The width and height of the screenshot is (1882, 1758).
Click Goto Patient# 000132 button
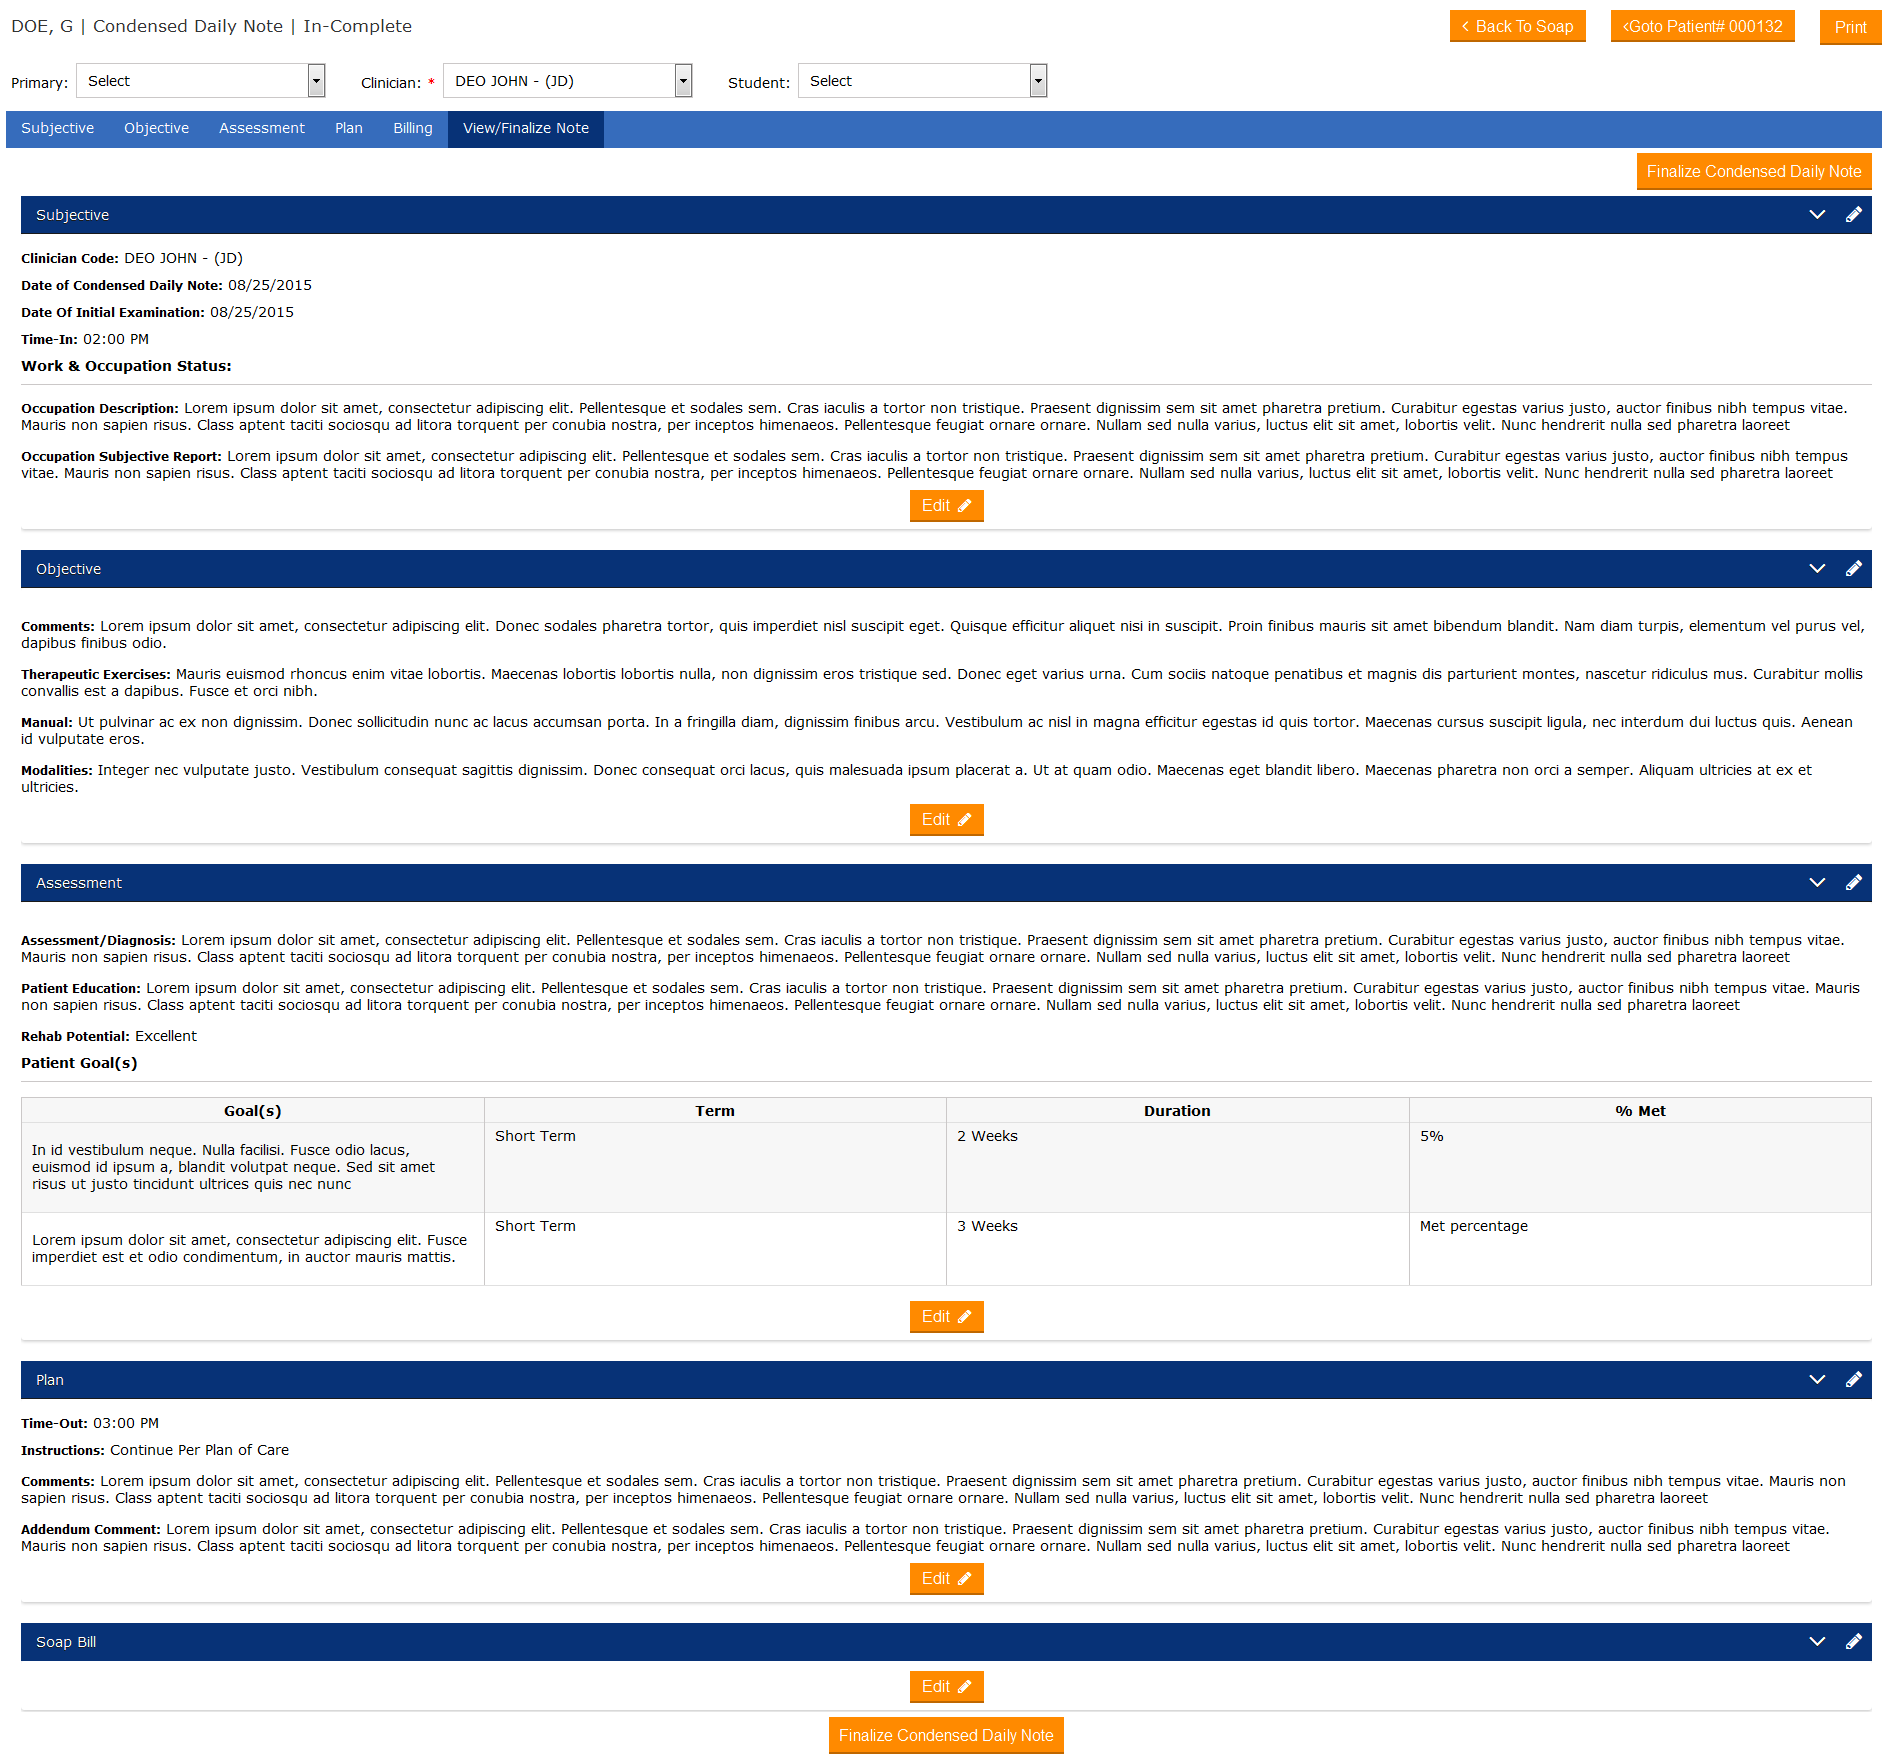click(1702, 27)
